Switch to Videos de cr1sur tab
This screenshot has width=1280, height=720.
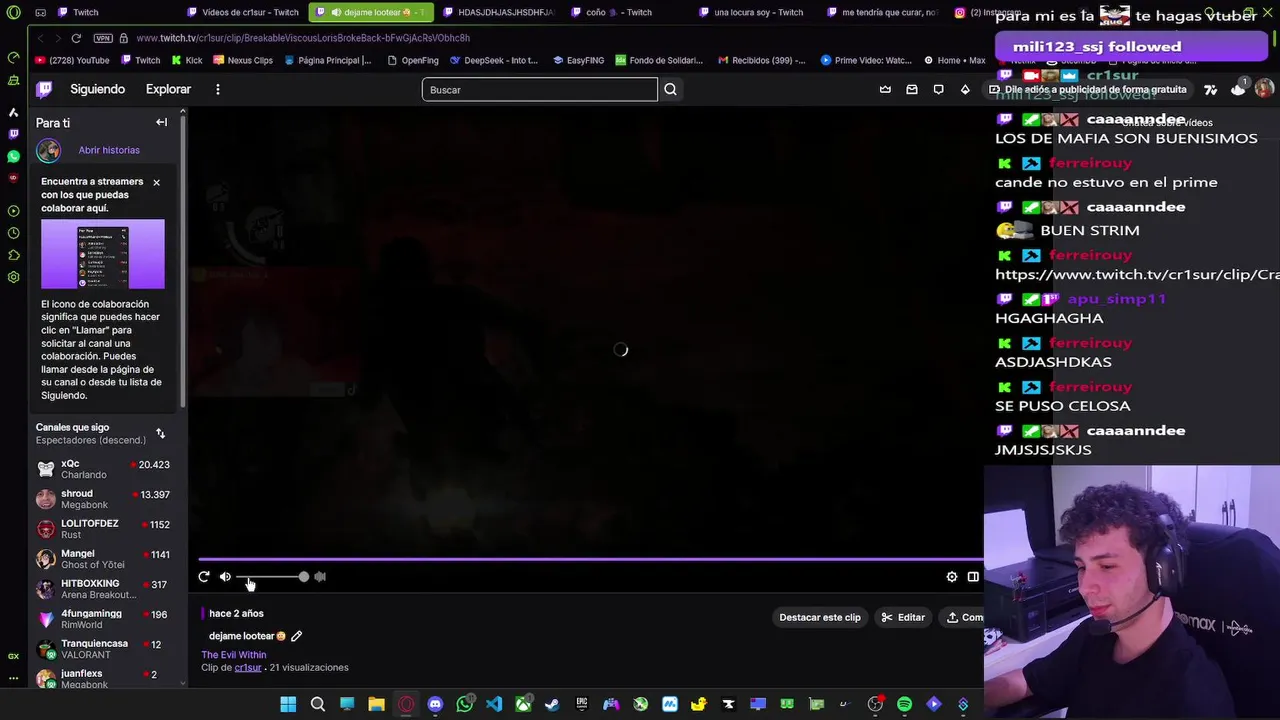pos(241,12)
